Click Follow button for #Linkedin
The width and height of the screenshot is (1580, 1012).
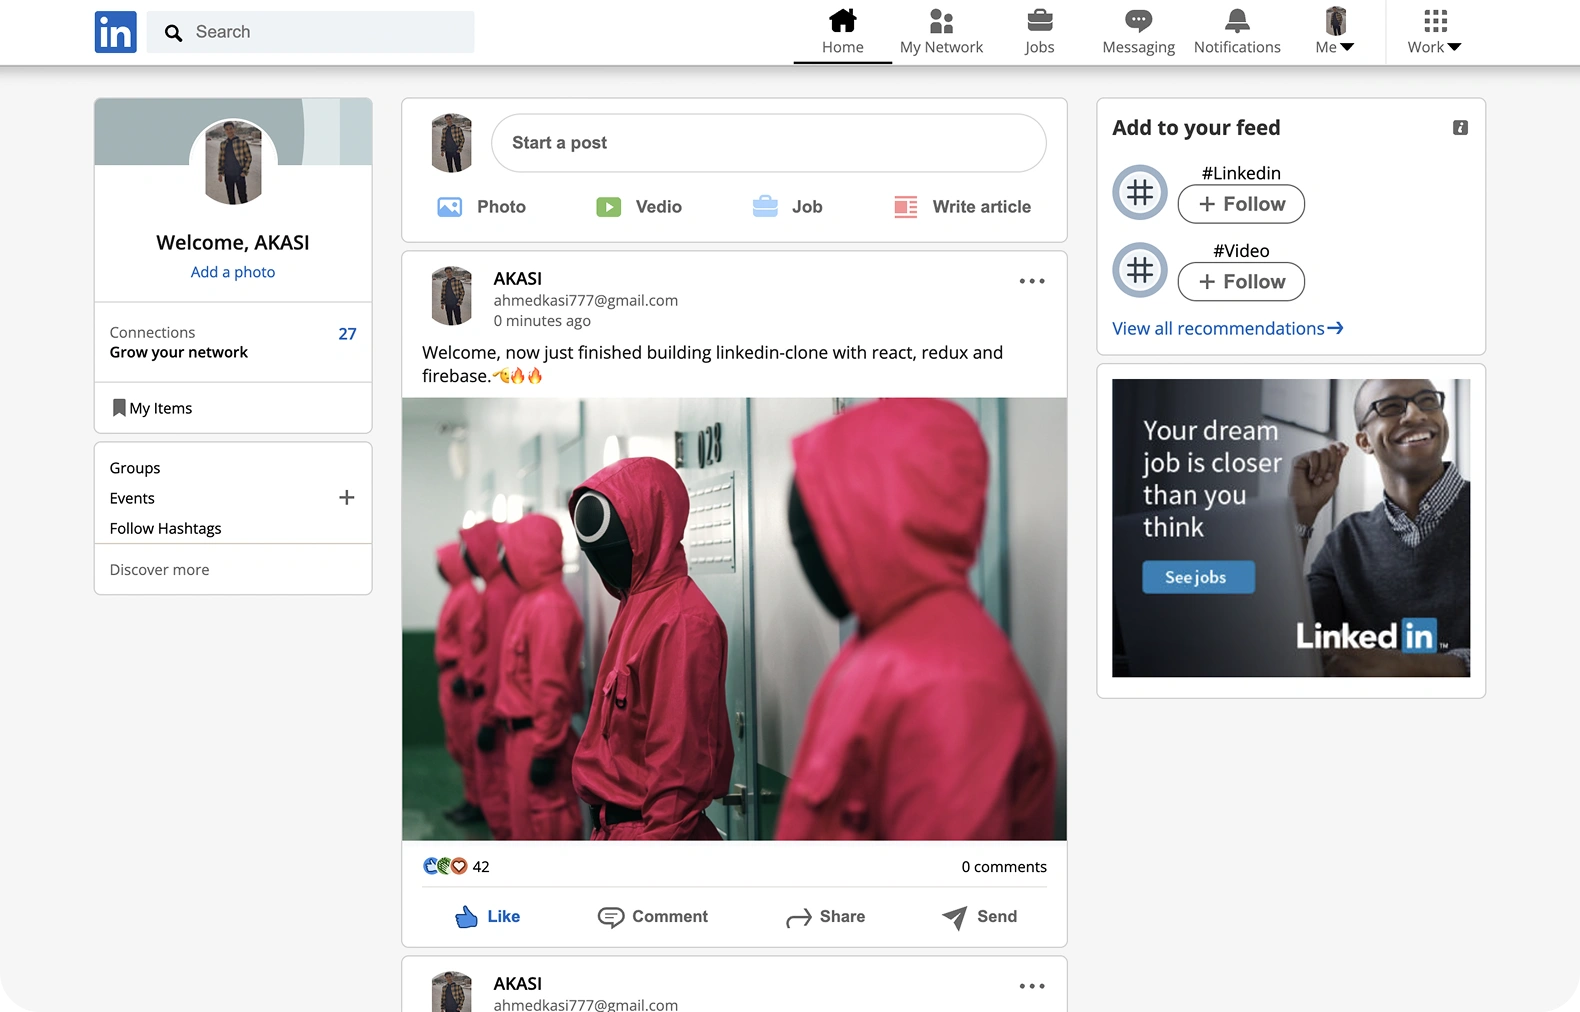tap(1241, 204)
